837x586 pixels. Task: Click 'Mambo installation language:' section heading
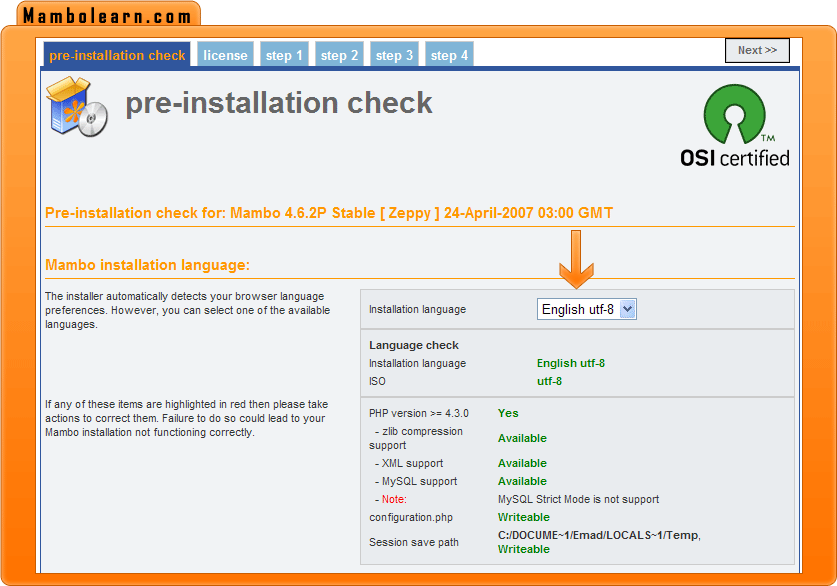pos(147,265)
